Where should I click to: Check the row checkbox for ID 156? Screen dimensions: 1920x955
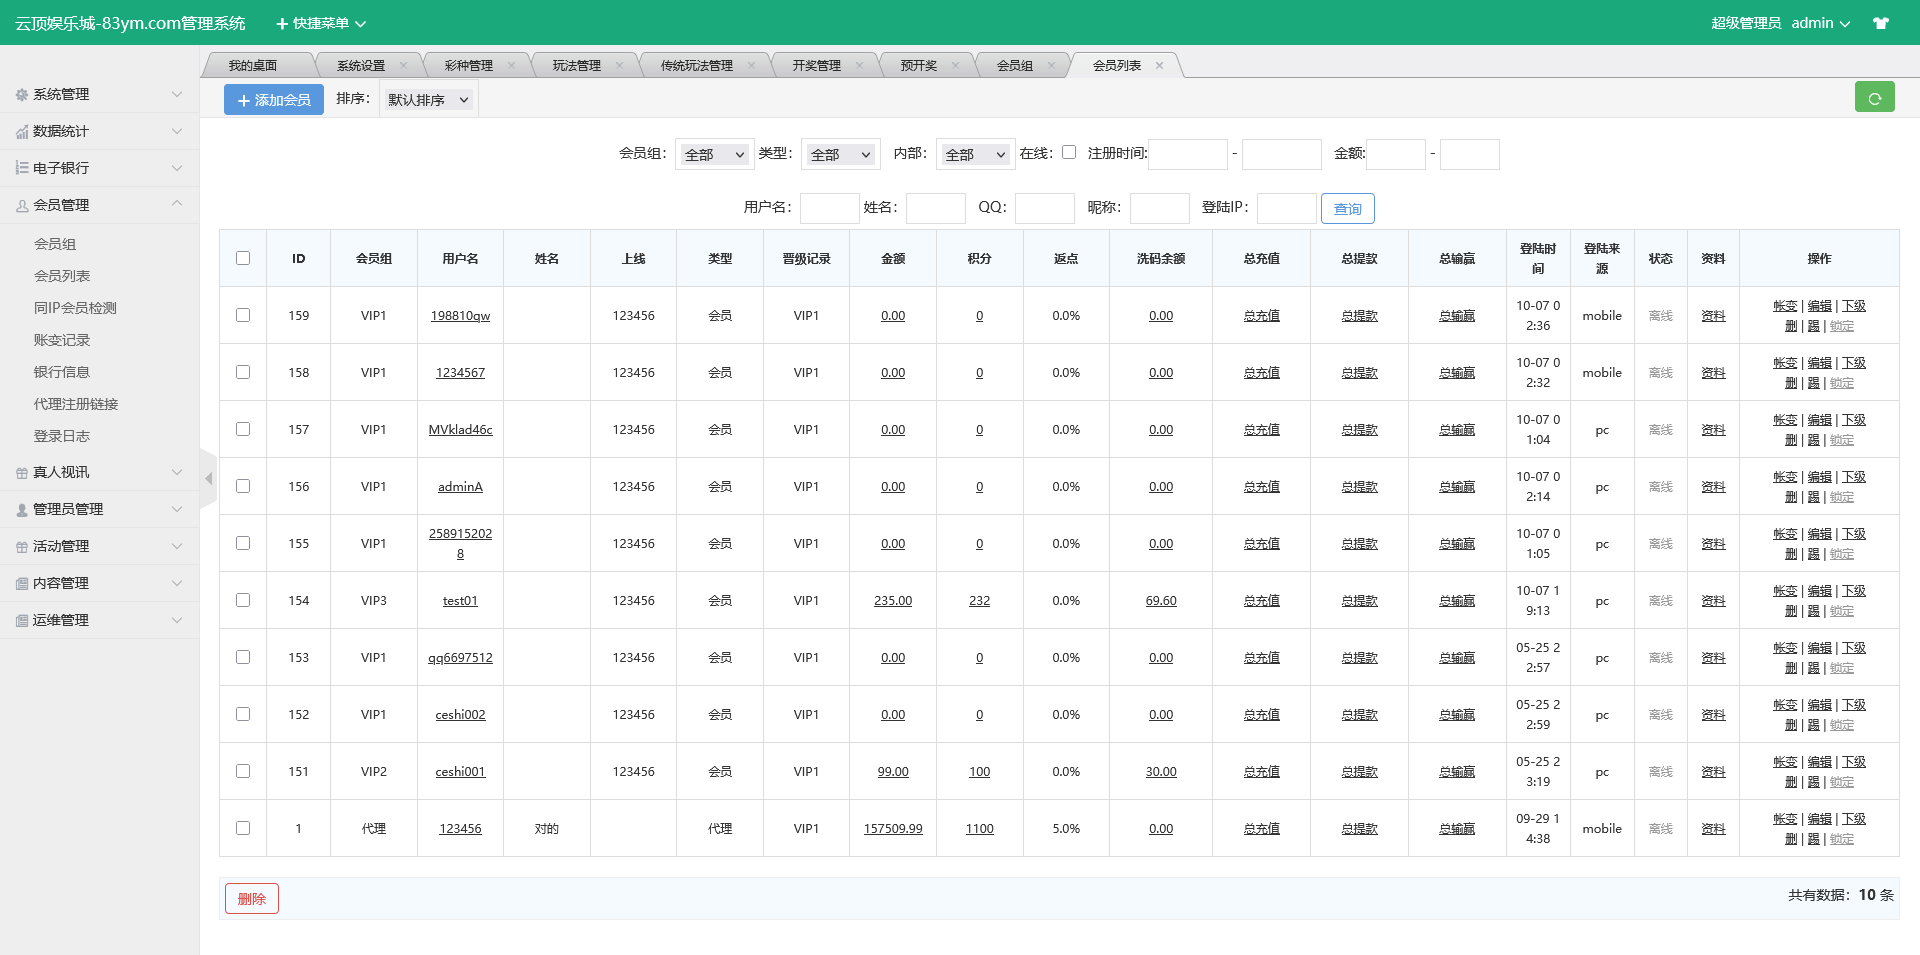click(243, 486)
